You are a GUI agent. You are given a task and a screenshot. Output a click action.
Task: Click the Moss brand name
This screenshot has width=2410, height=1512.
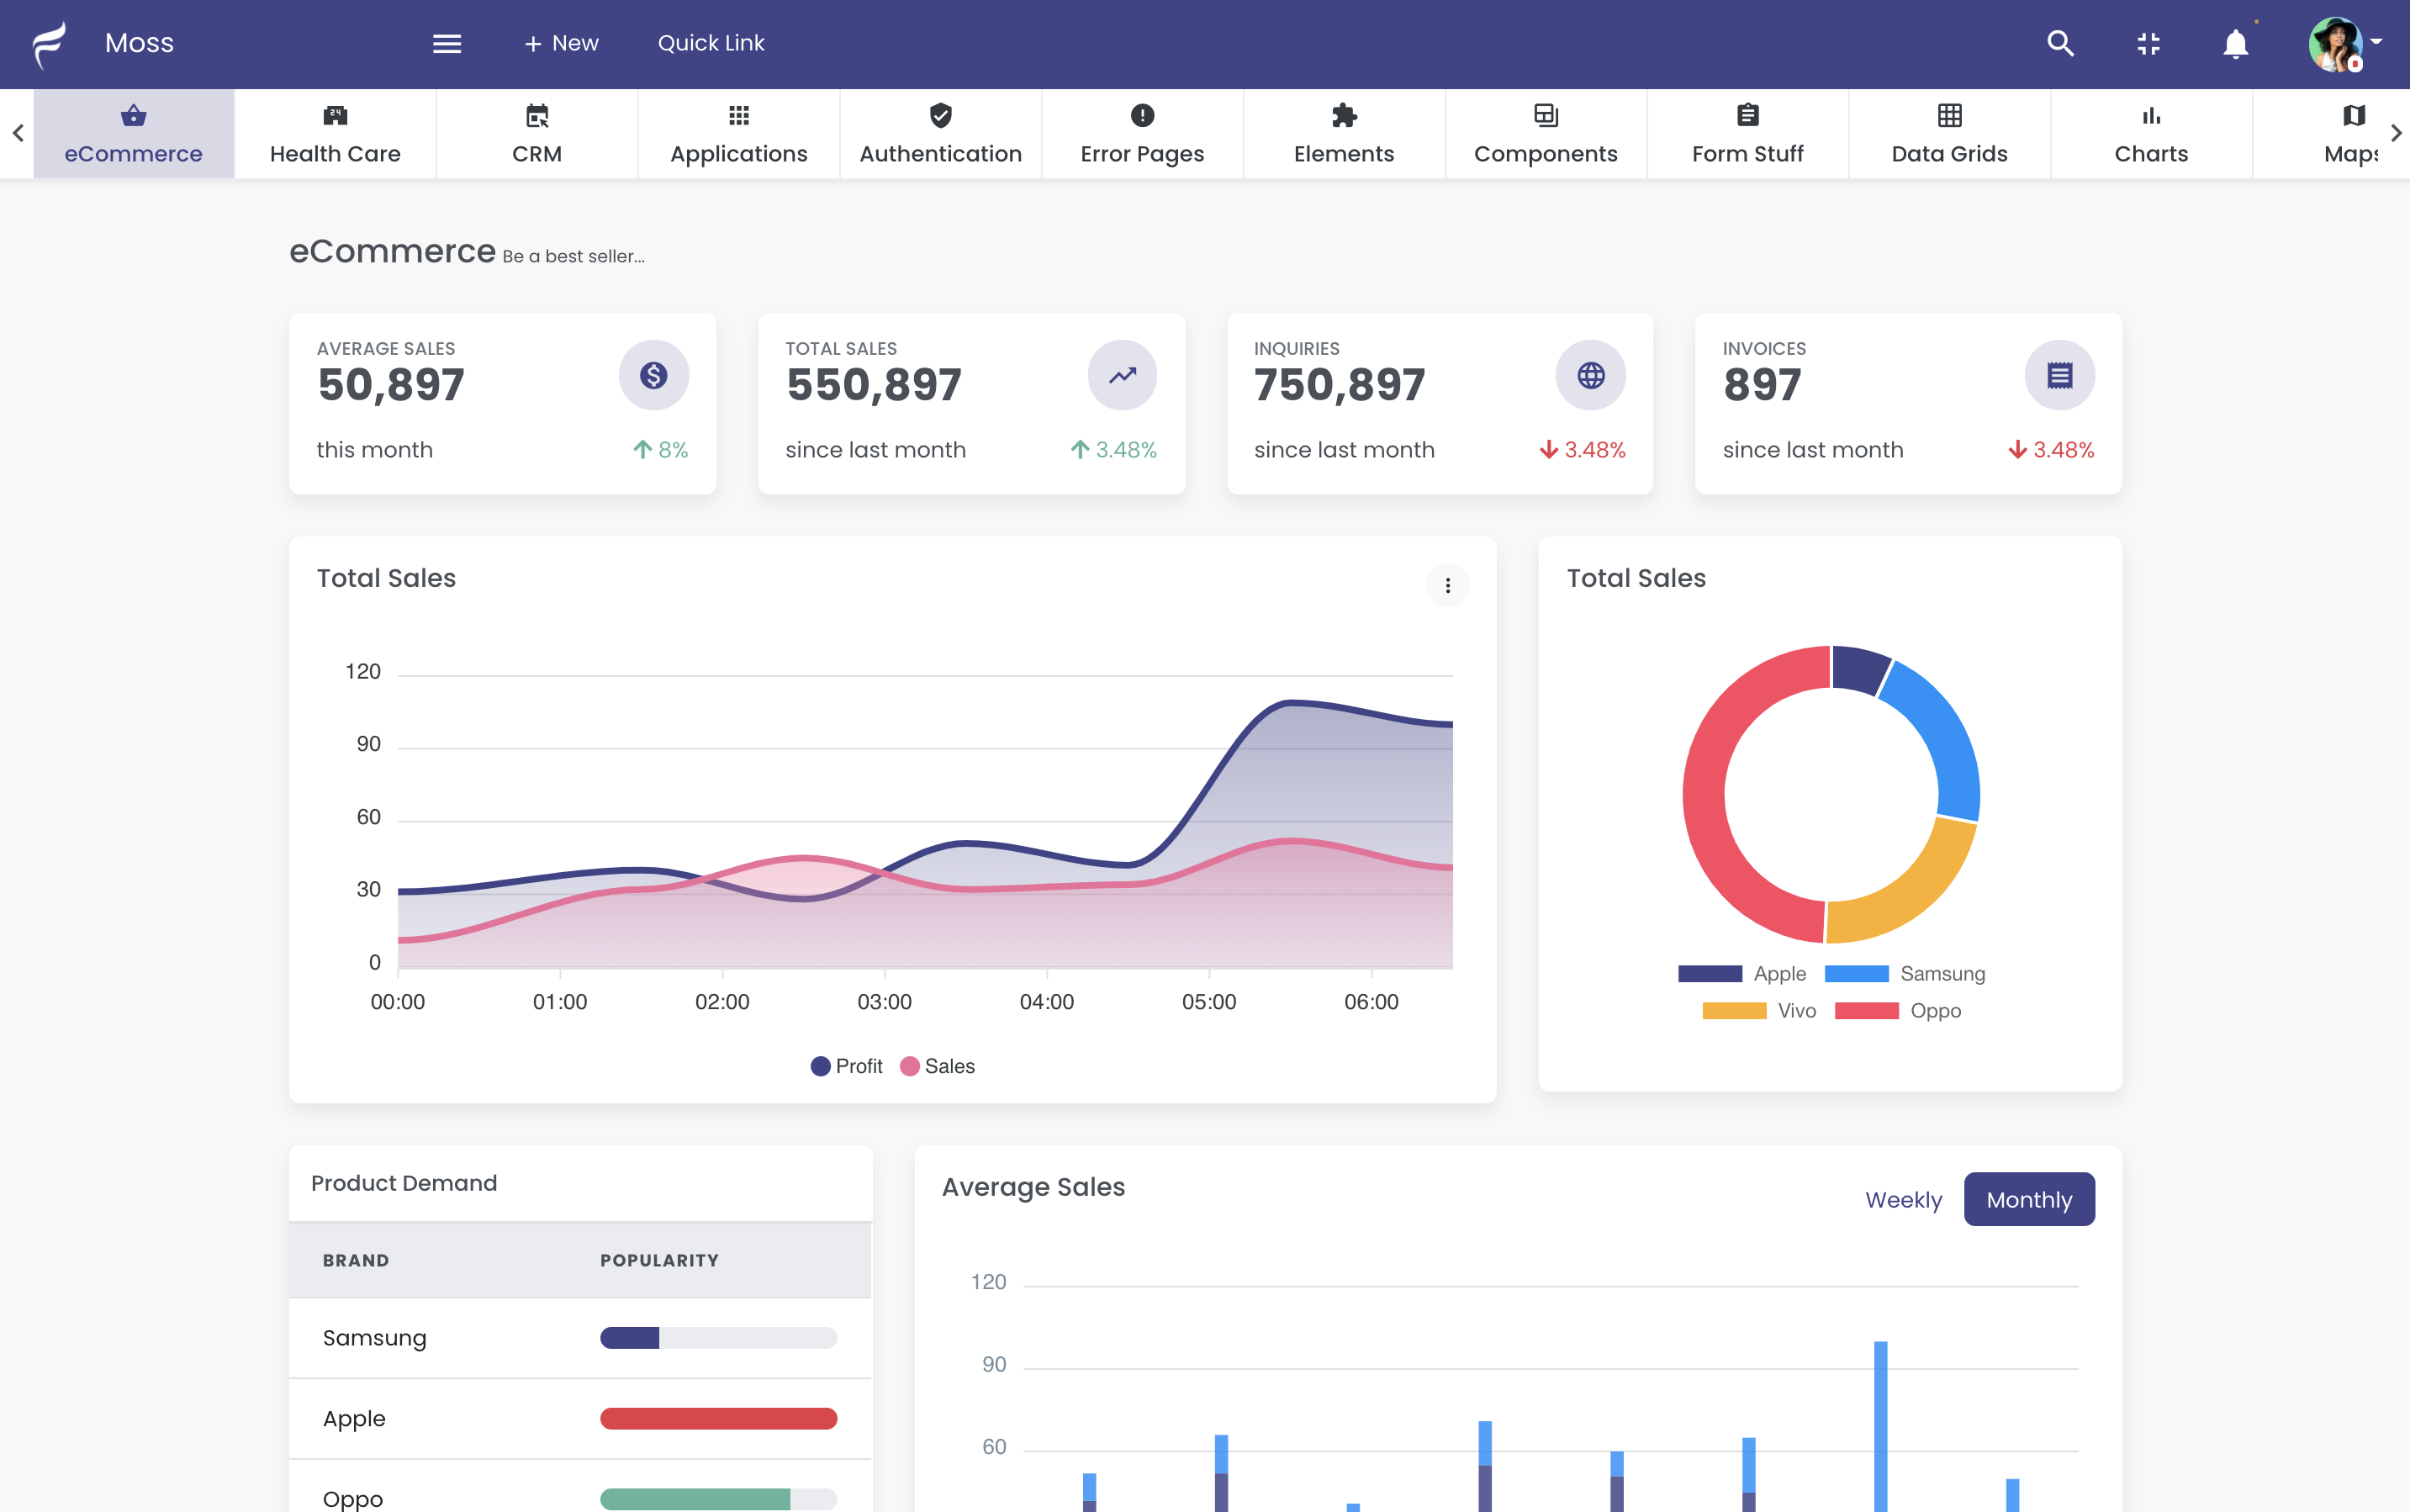tap(139, 43)
